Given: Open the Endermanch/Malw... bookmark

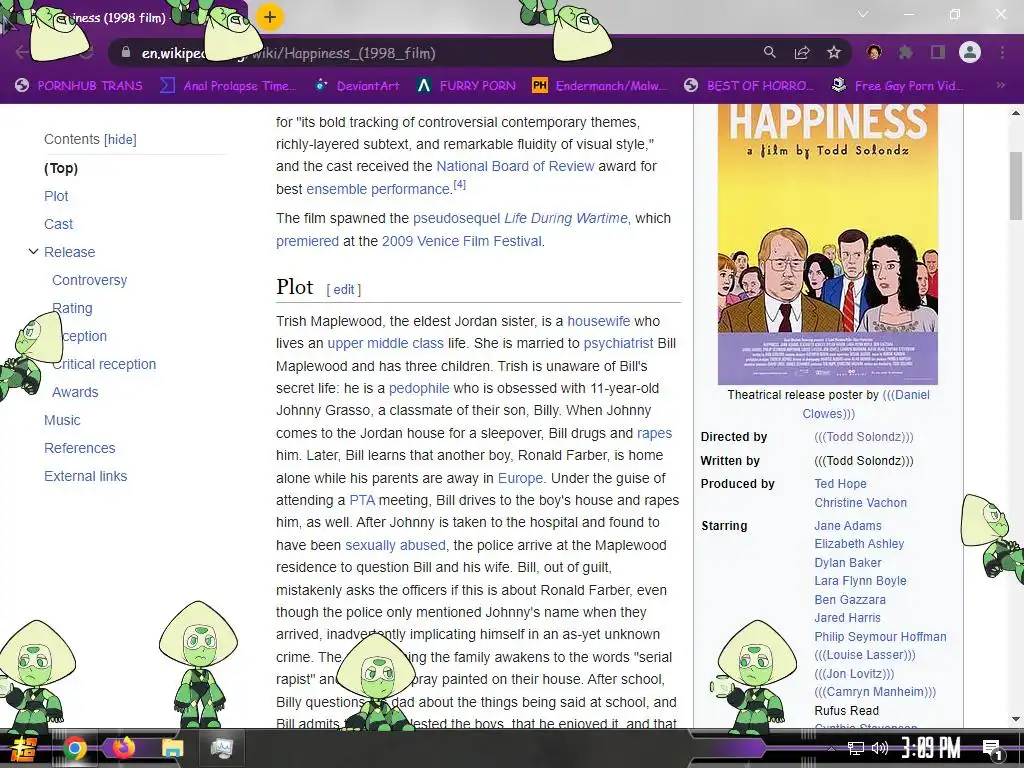Looking at the screenshot, I should [x=600, y=86].
